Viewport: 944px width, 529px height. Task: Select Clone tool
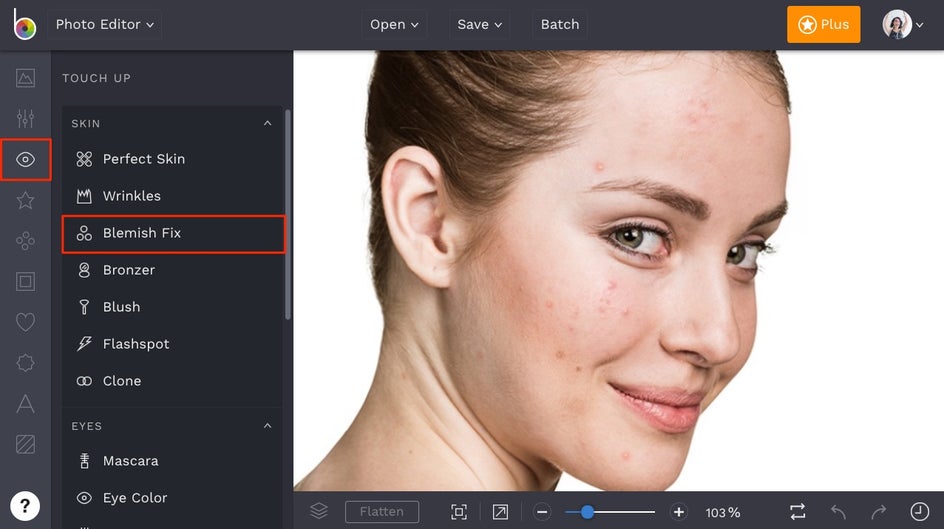coord(173,381)
